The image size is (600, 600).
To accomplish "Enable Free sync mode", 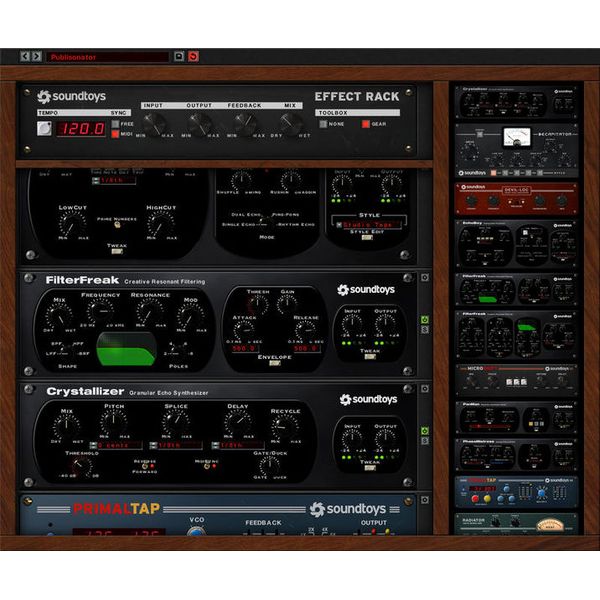I will pyautogui.click(x=115, y=124).
